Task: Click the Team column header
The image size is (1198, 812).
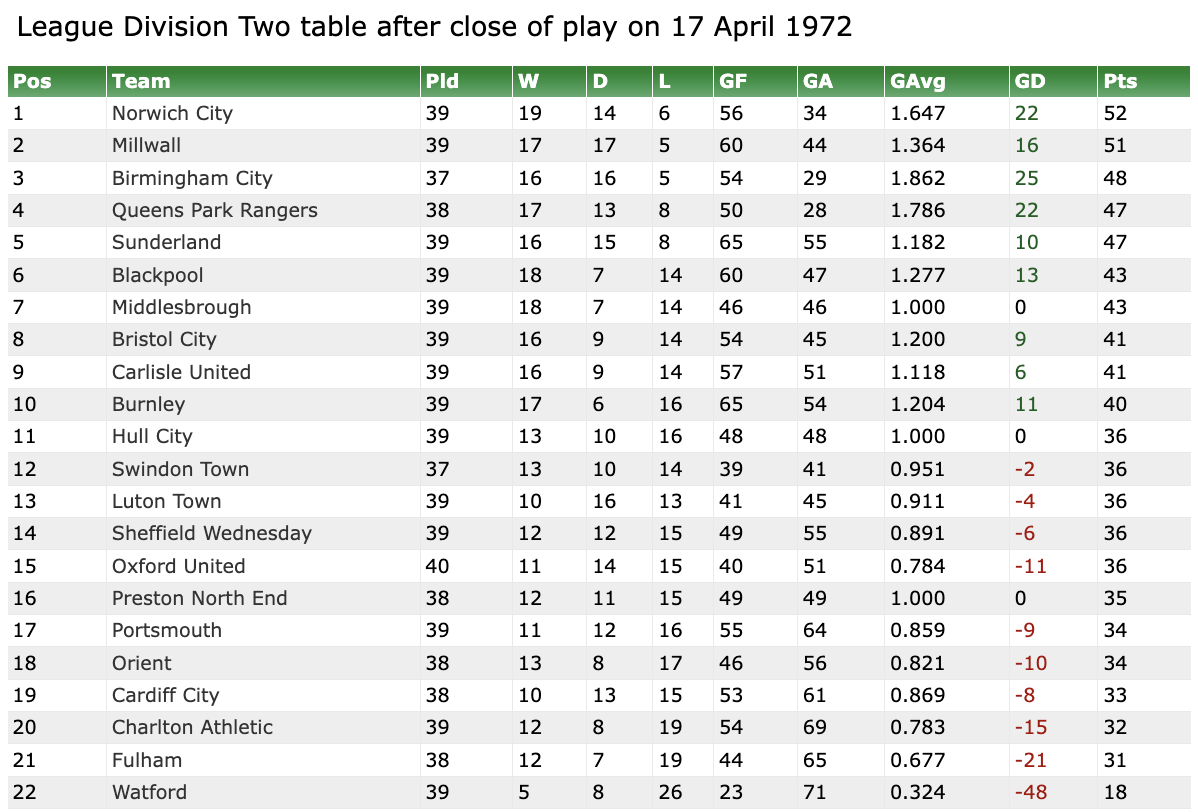Action: point(141,82)
